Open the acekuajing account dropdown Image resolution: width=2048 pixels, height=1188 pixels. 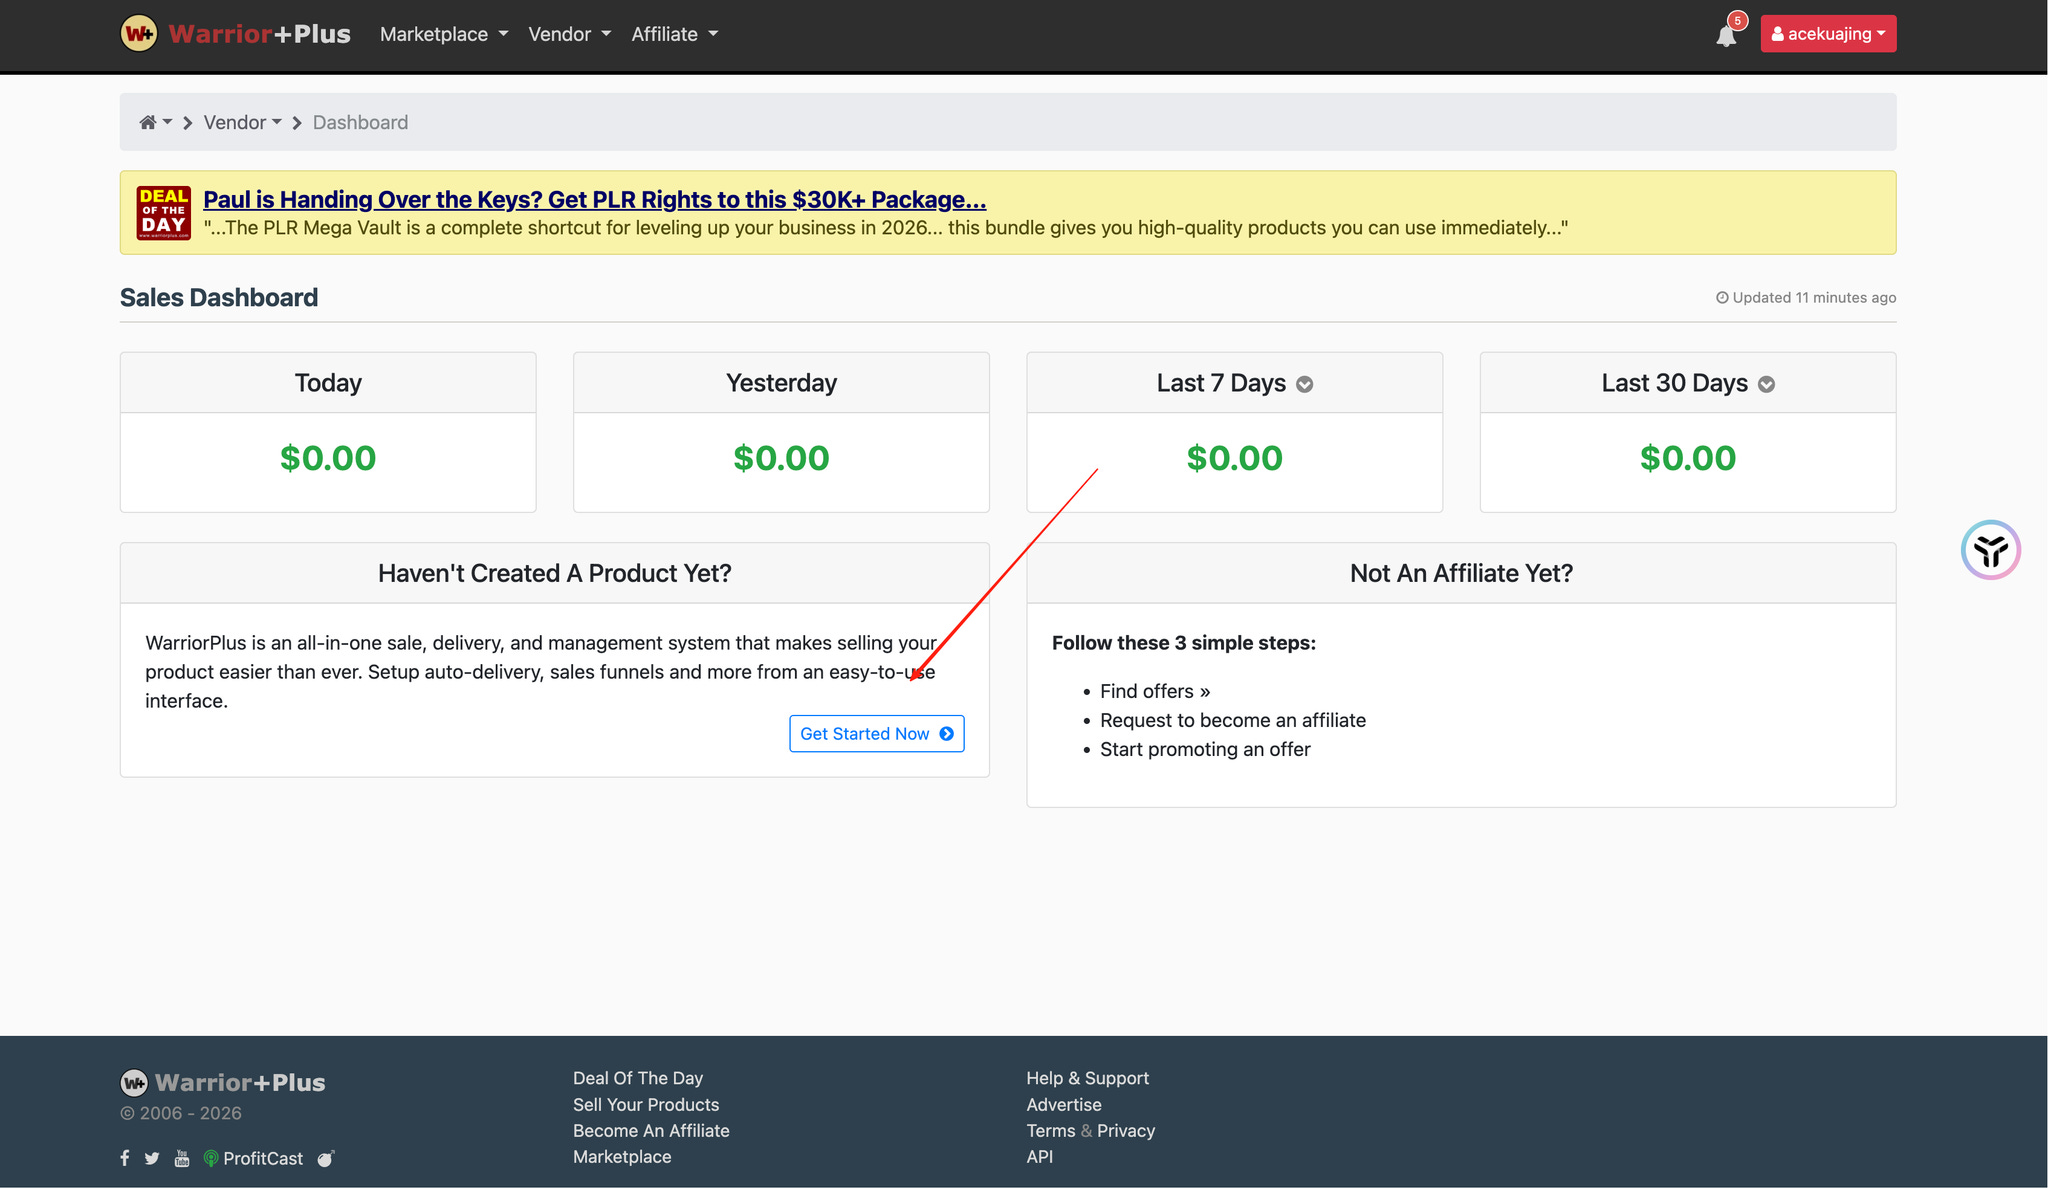(x=1827, y=34)
